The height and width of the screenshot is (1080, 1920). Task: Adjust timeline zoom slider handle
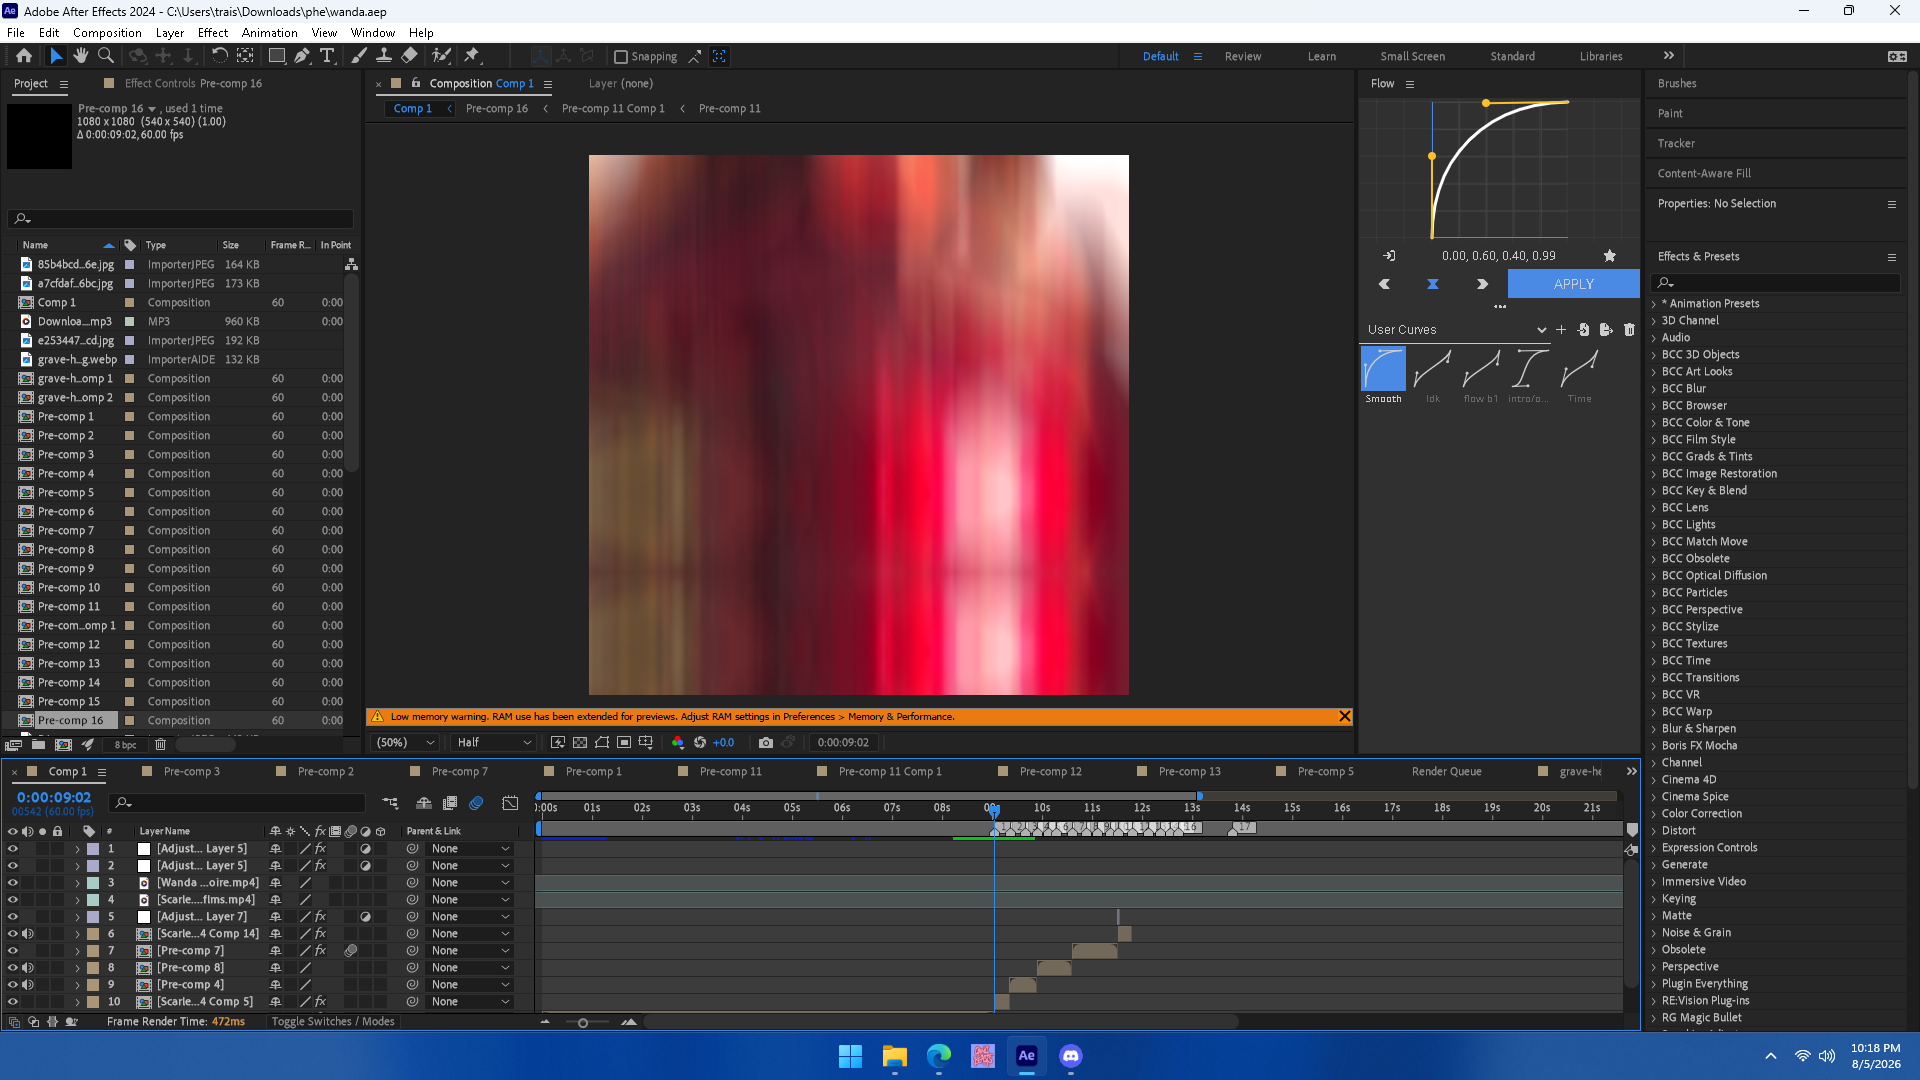[583, 1022]
